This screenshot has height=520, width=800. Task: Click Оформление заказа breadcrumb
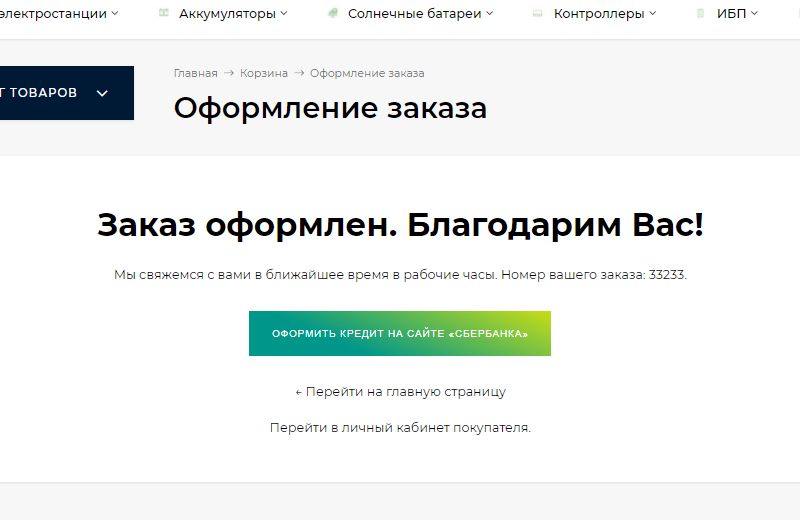click(367, 73)
